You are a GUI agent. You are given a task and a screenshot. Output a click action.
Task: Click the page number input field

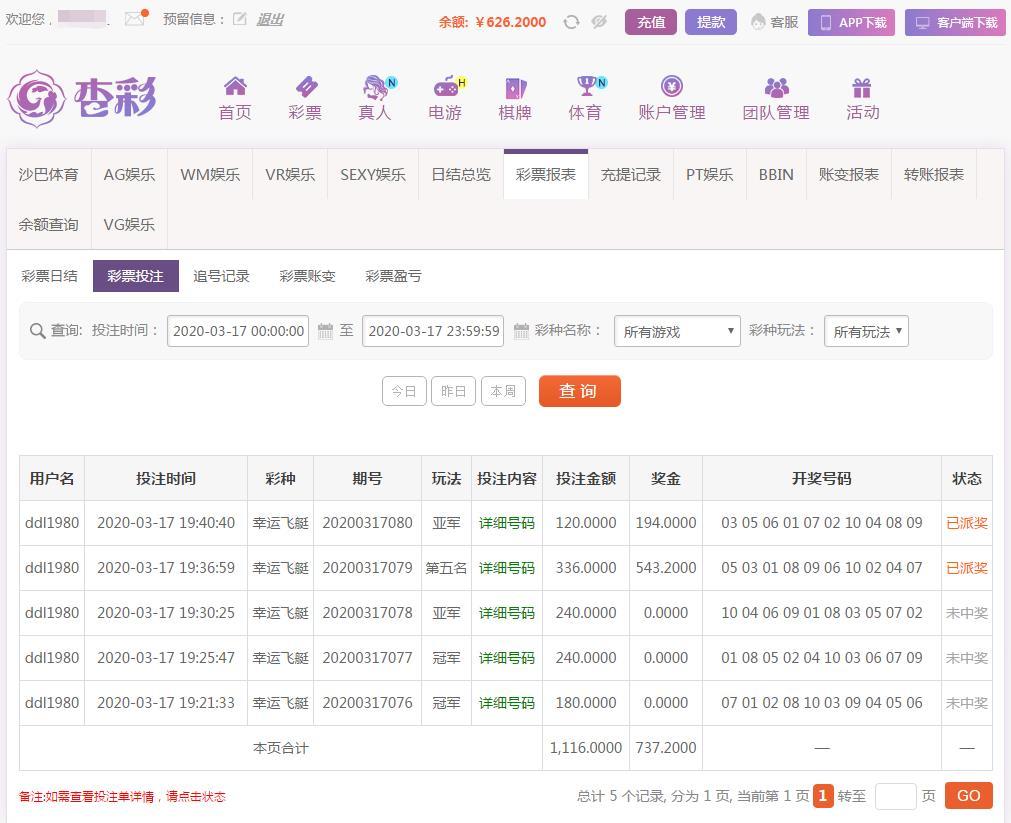[x=895, y=796]
